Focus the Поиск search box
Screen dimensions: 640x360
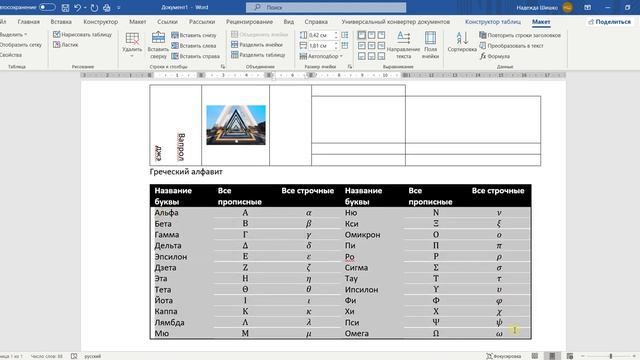(x=326, y=7)
